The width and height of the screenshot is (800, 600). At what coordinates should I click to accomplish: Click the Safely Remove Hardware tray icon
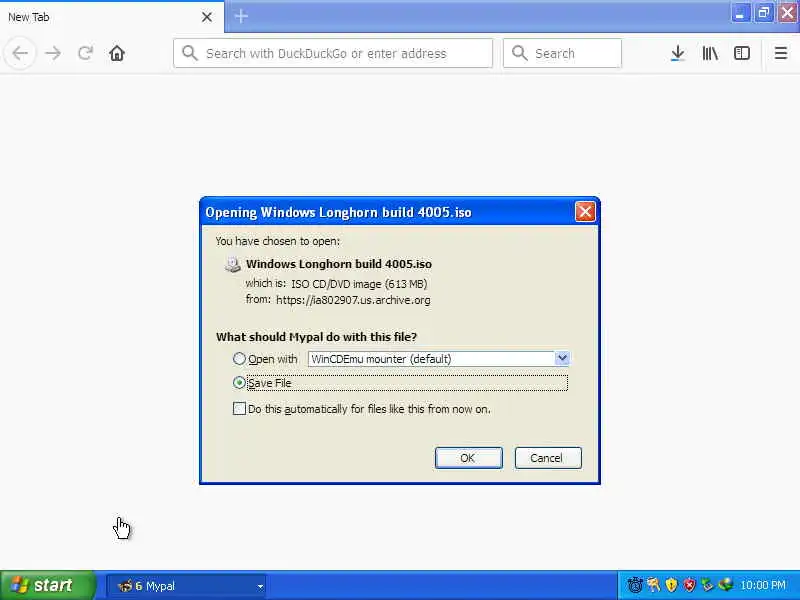[707, 585]
